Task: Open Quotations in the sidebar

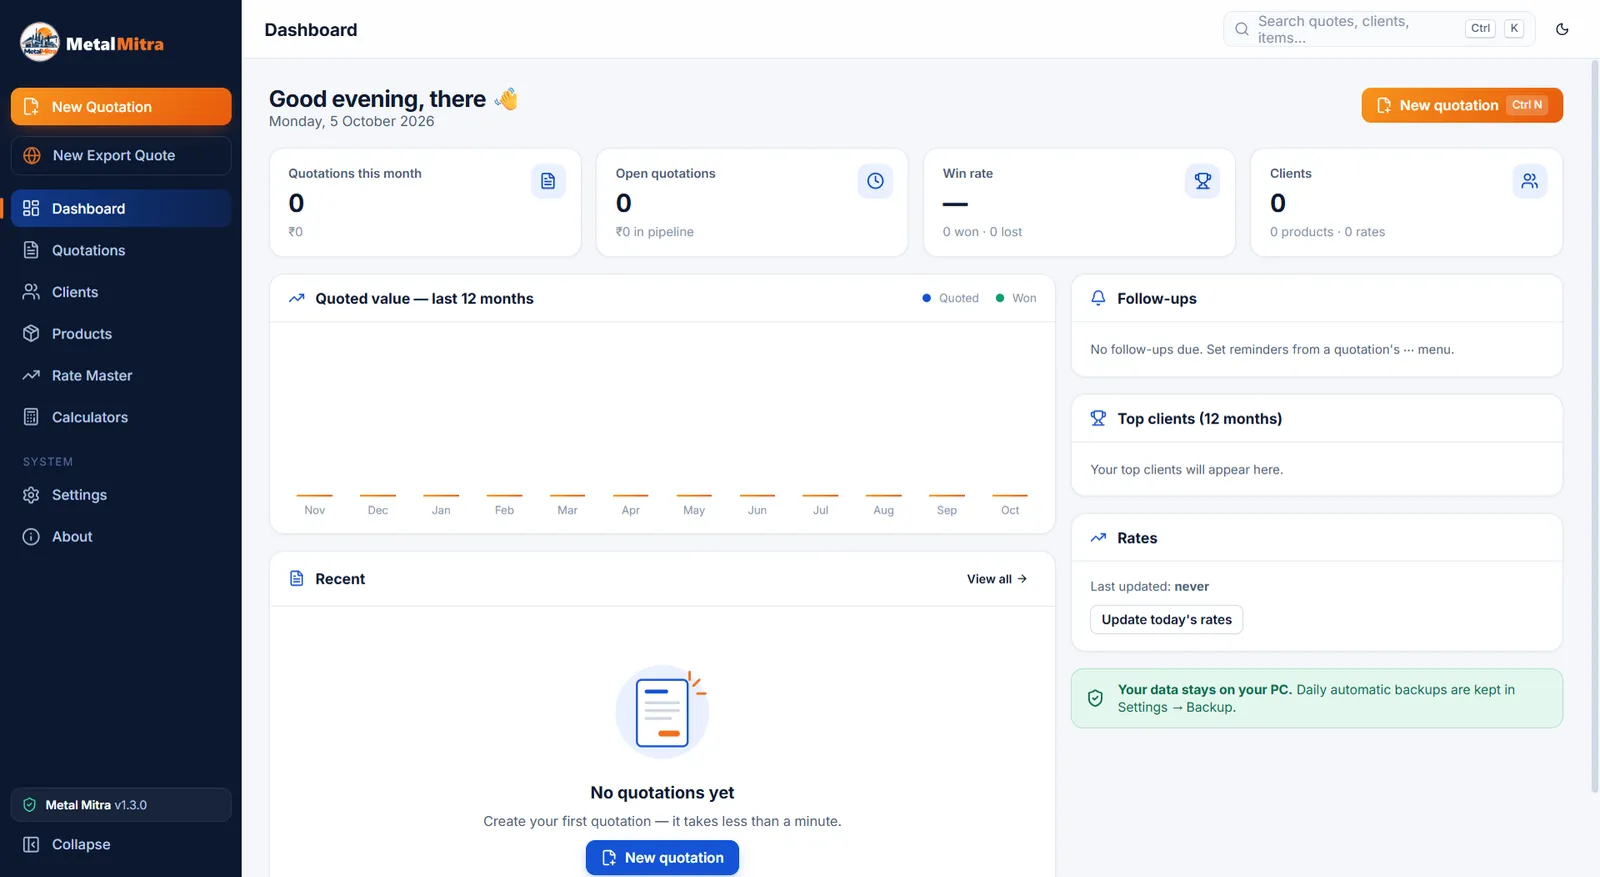Action: (121, 250)
